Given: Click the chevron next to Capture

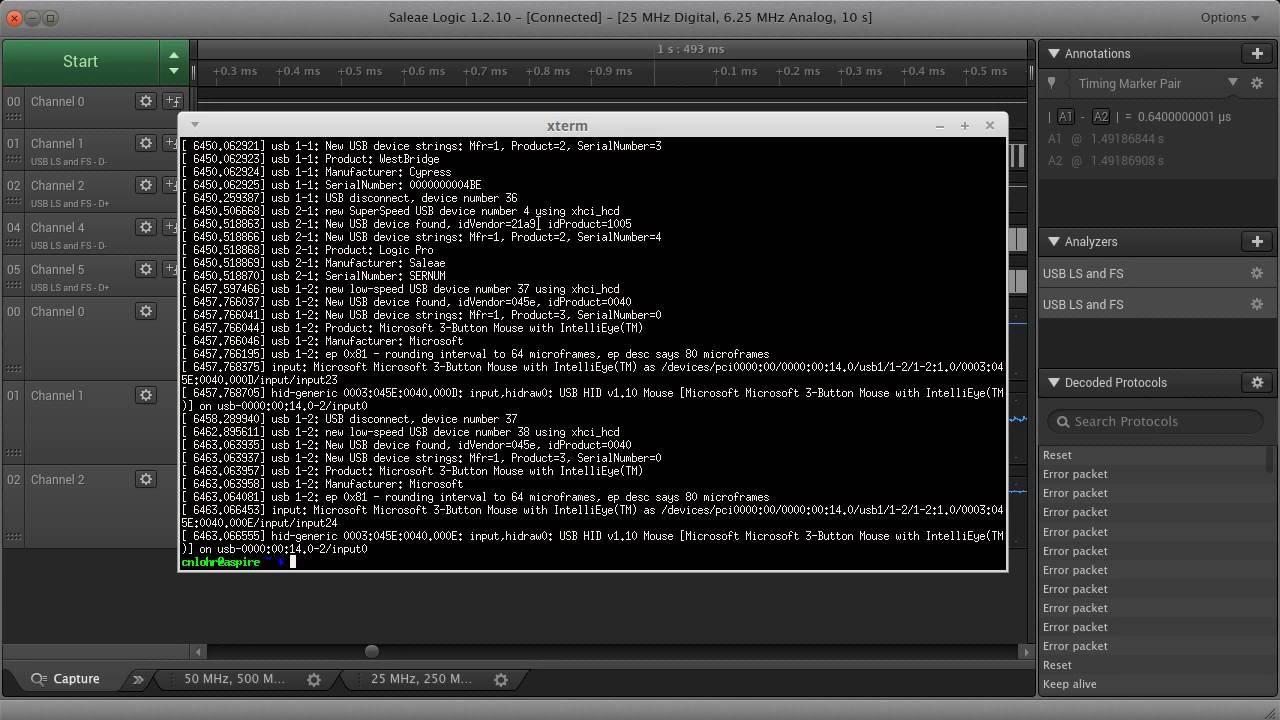Looking at the screenshot, I should point(137,679).
